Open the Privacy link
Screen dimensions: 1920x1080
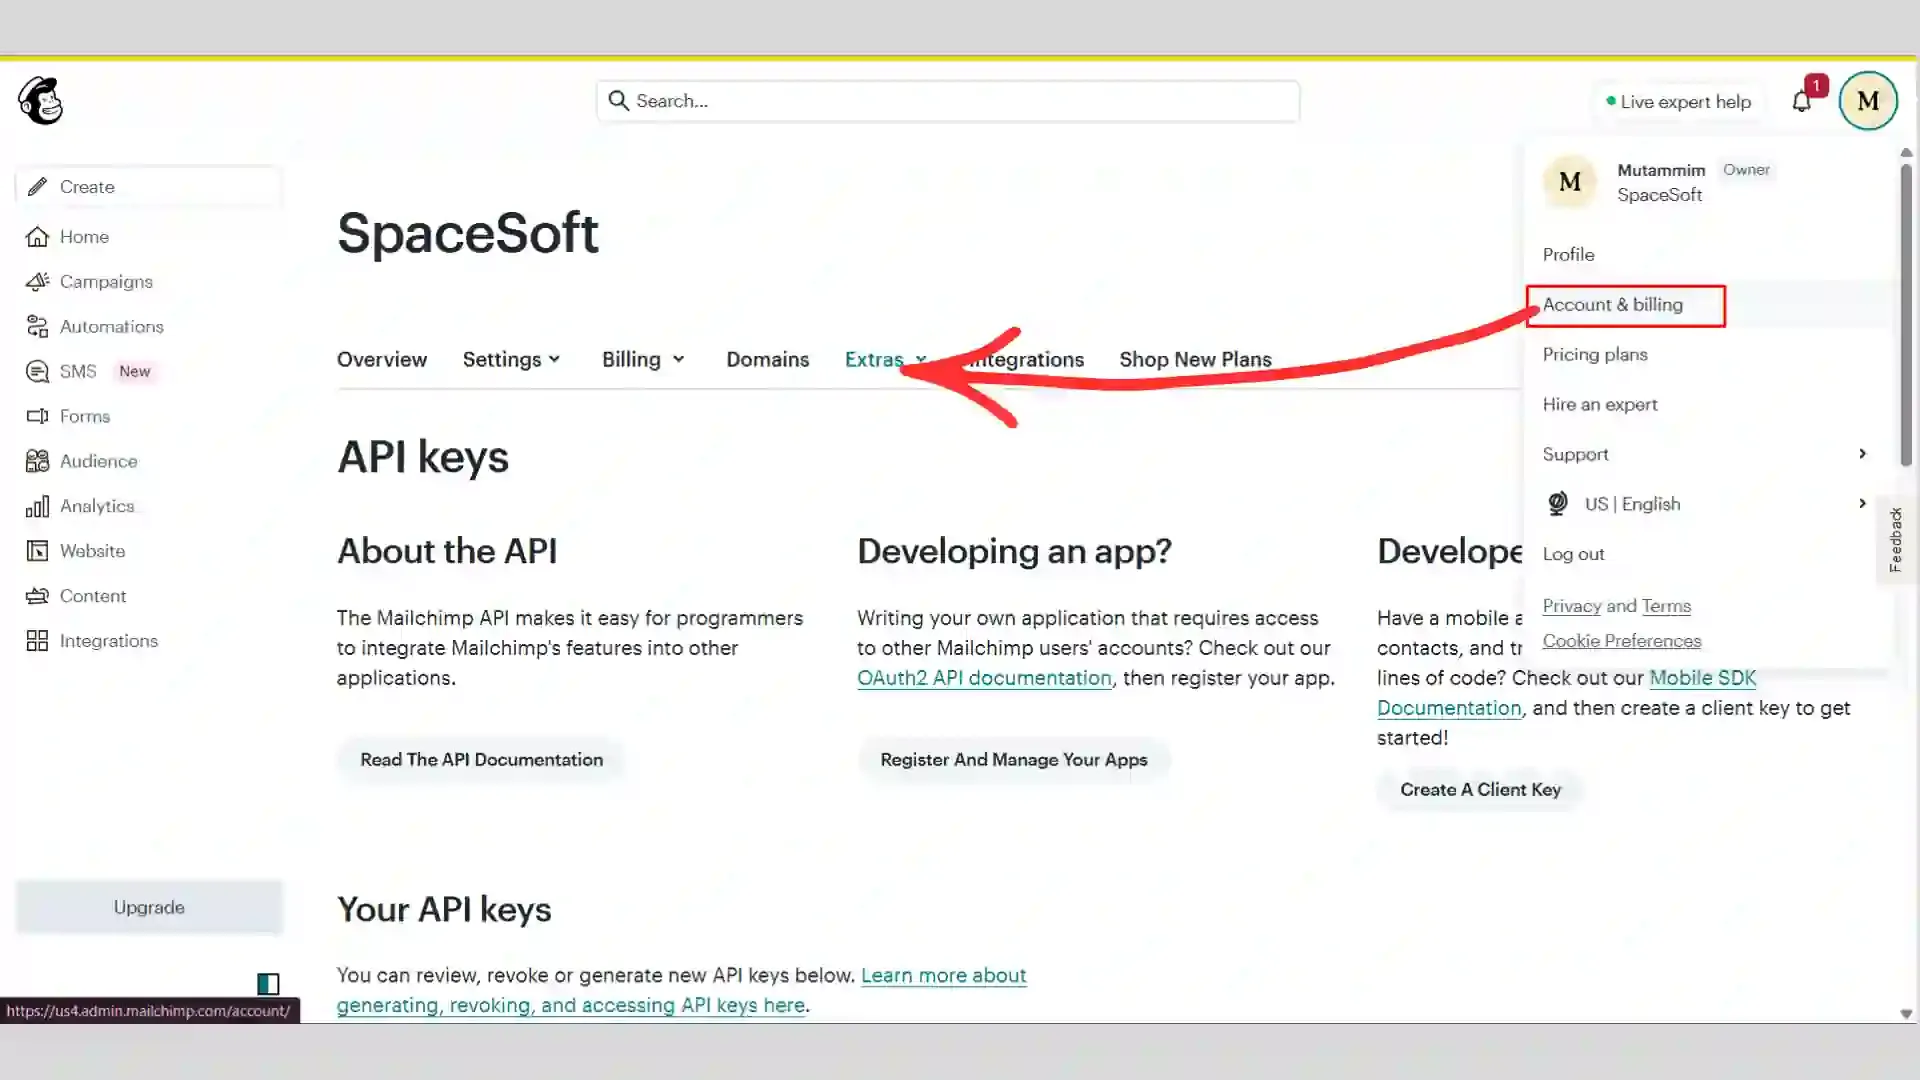[1572, 606]
